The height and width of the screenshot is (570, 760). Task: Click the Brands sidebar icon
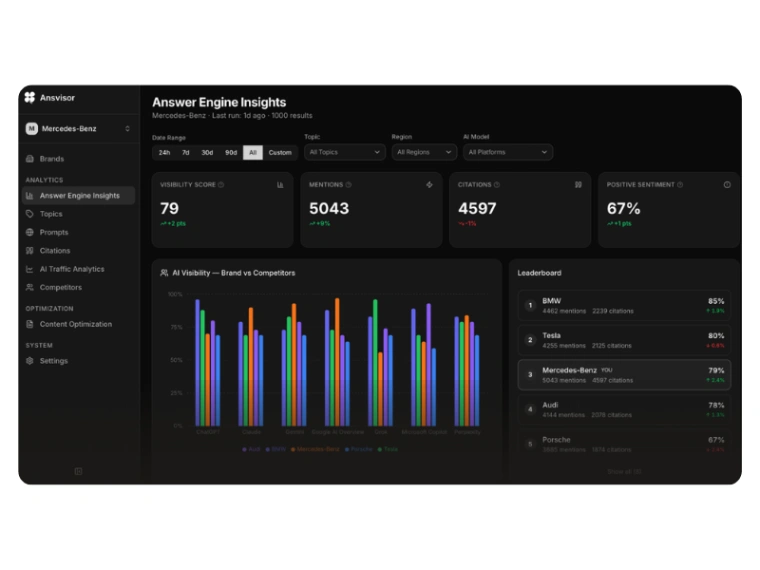pyautogui.click(x=30, y=159)
